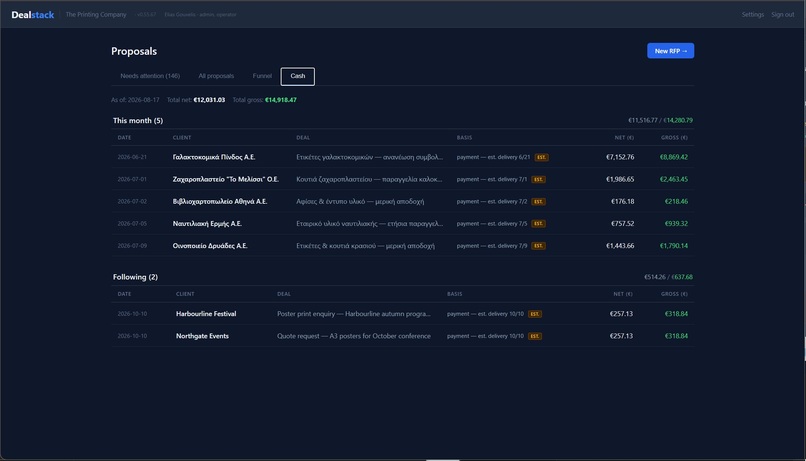
Task: Open the Funnel tab
Action: point(262,76)
